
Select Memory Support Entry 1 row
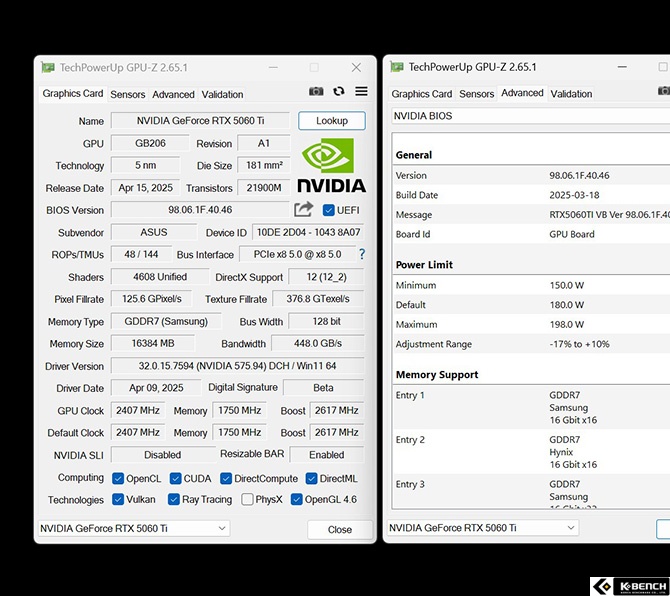point(531,407)
